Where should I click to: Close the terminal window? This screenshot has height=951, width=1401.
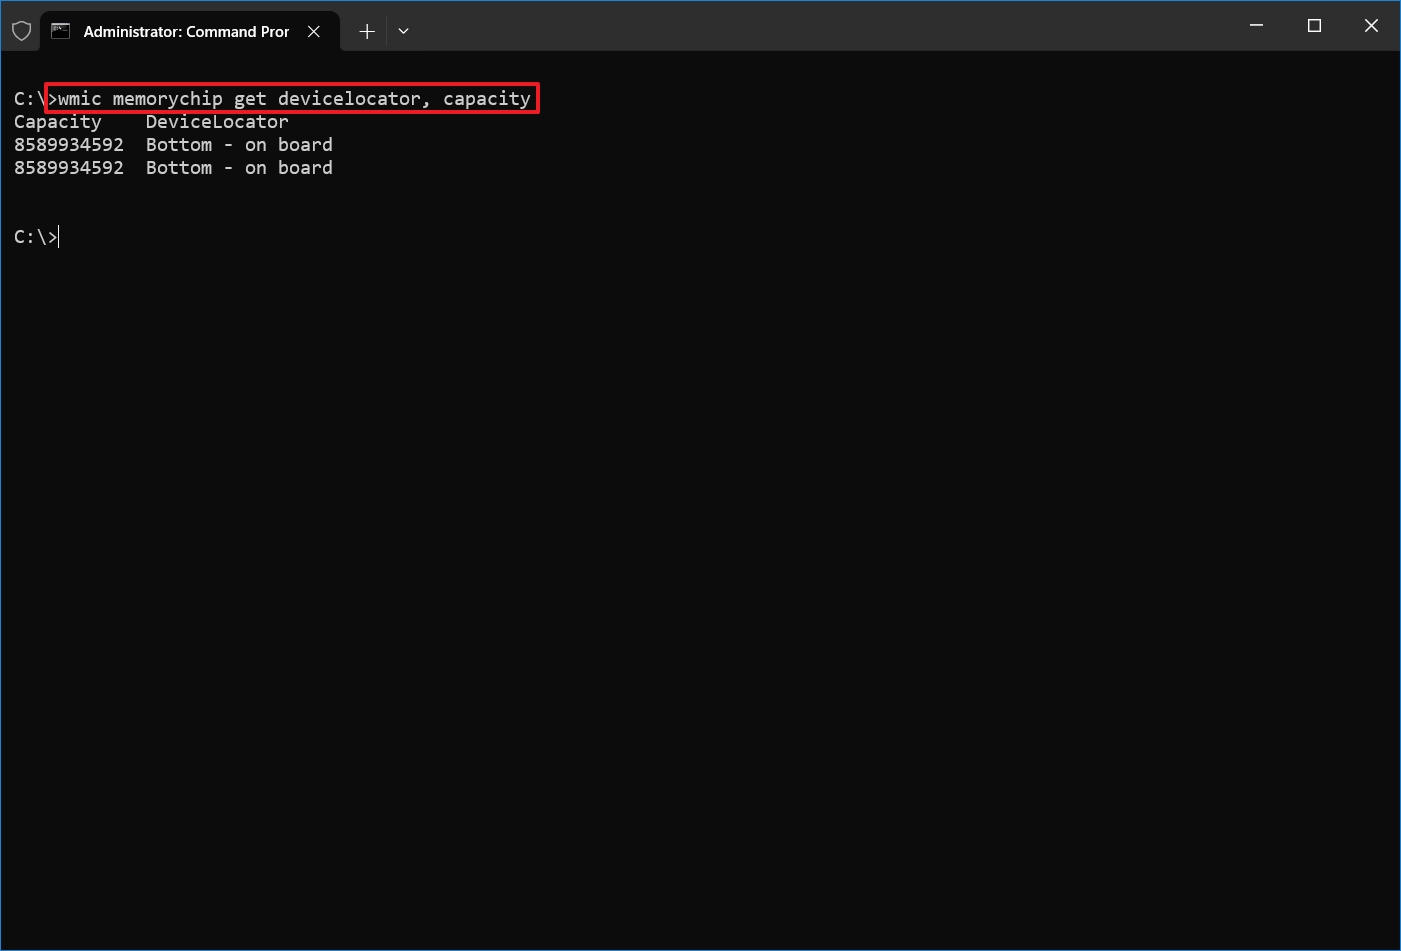tap(1371, 25)
